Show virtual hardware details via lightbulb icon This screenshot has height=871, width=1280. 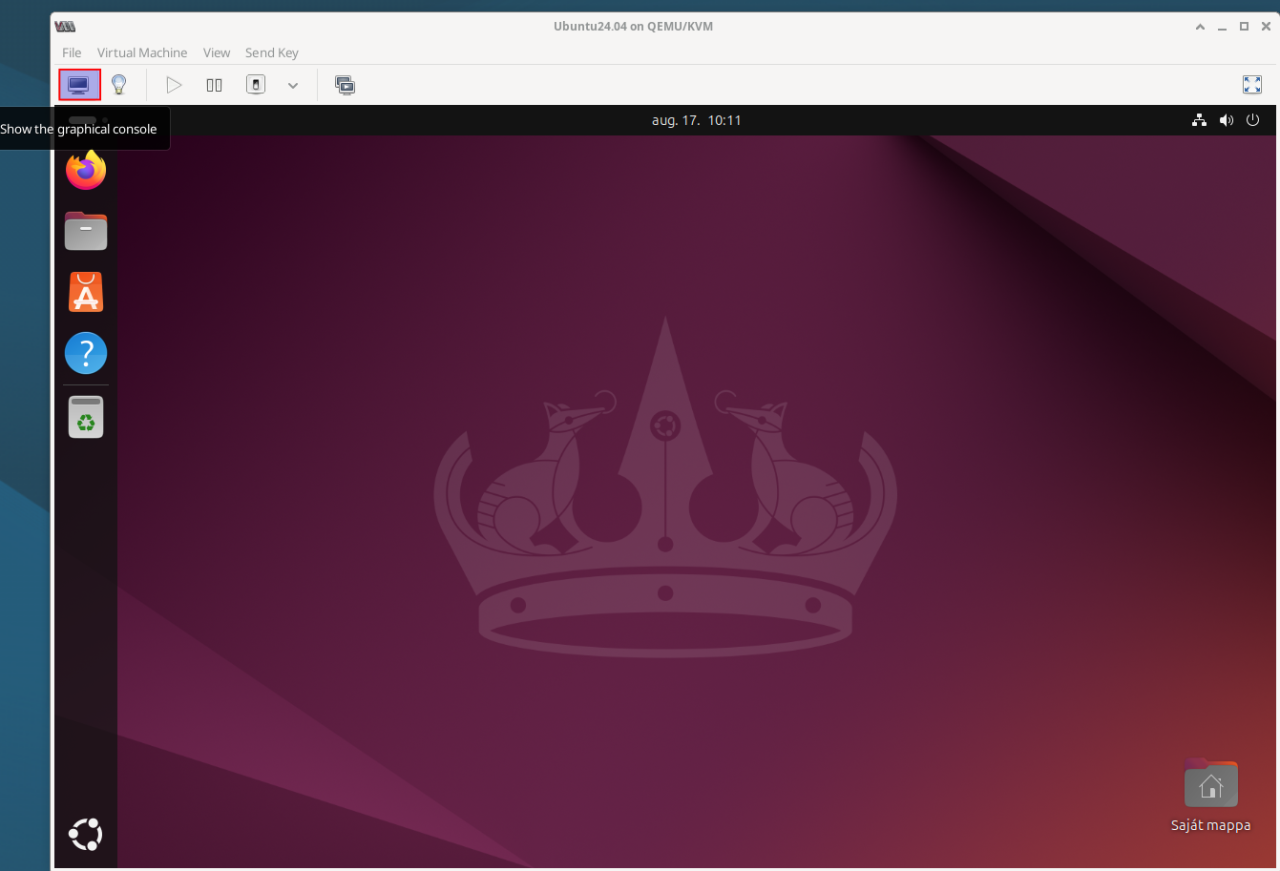[x=118, y=85]
